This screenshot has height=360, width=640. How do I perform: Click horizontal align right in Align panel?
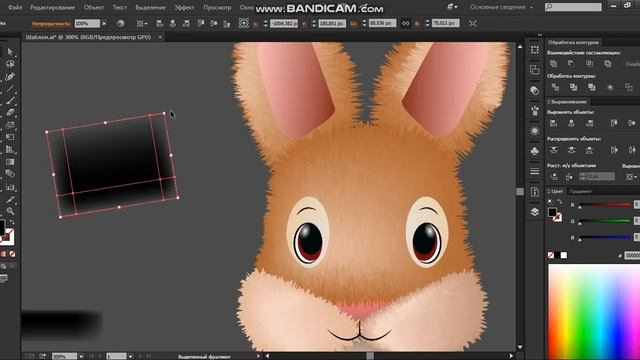[x=589, y=123]
